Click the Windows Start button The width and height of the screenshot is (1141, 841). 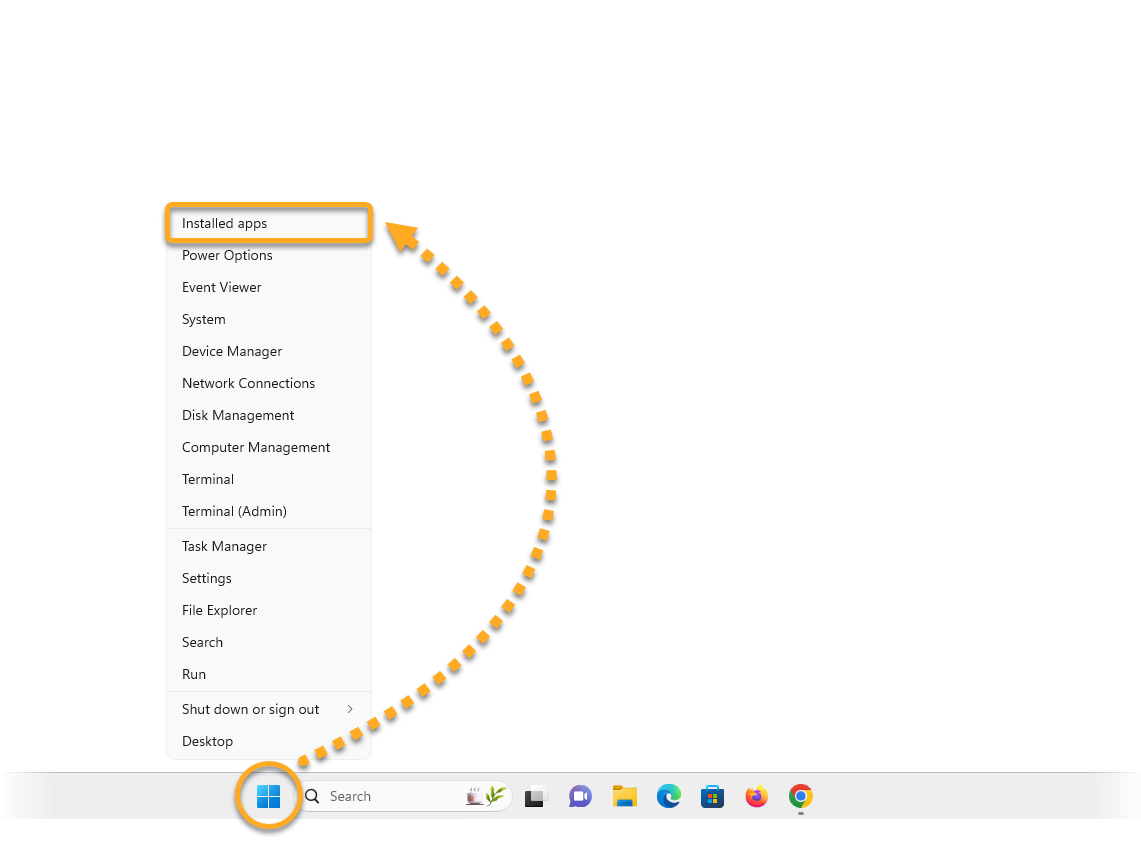(x=268, y=796)
